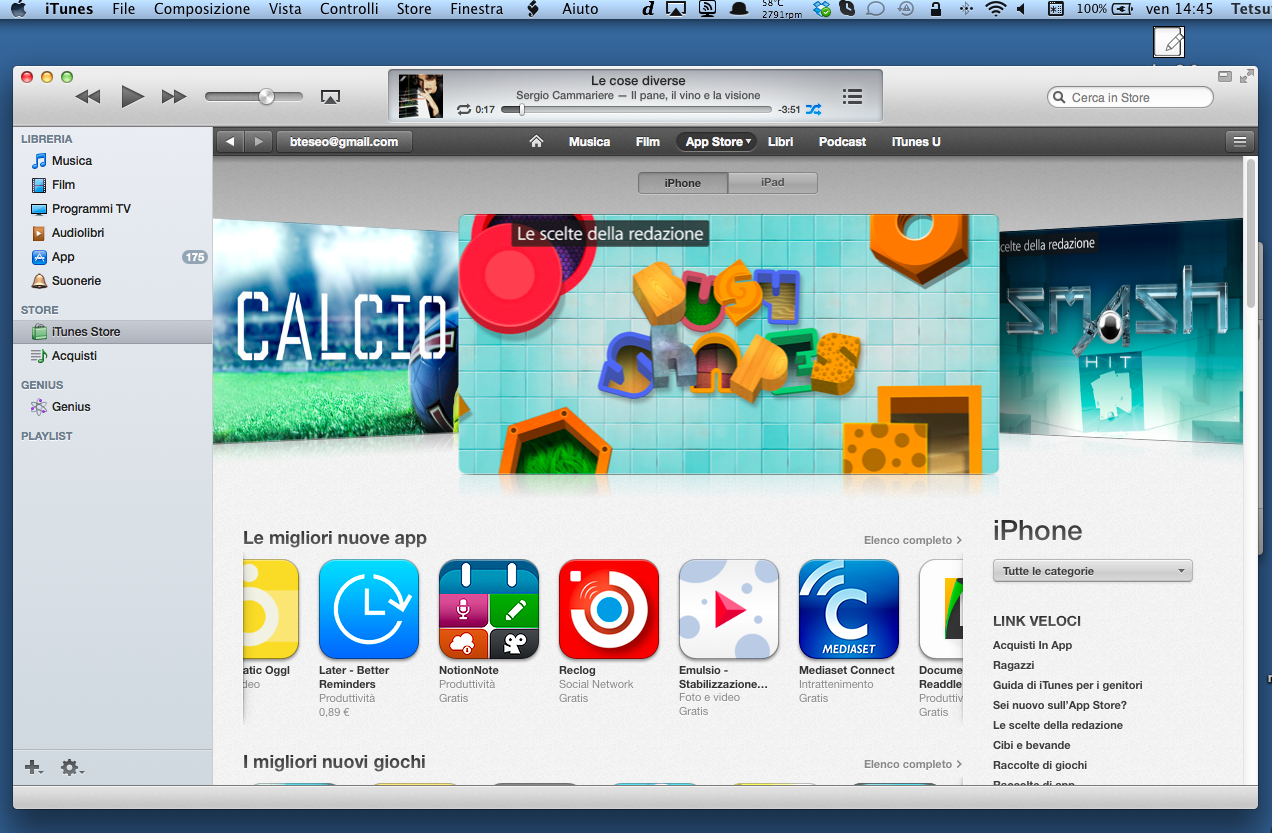Open Sei nuovo sull'App Store? link
Viewport: 1272px width, 833px height.
1059,705
